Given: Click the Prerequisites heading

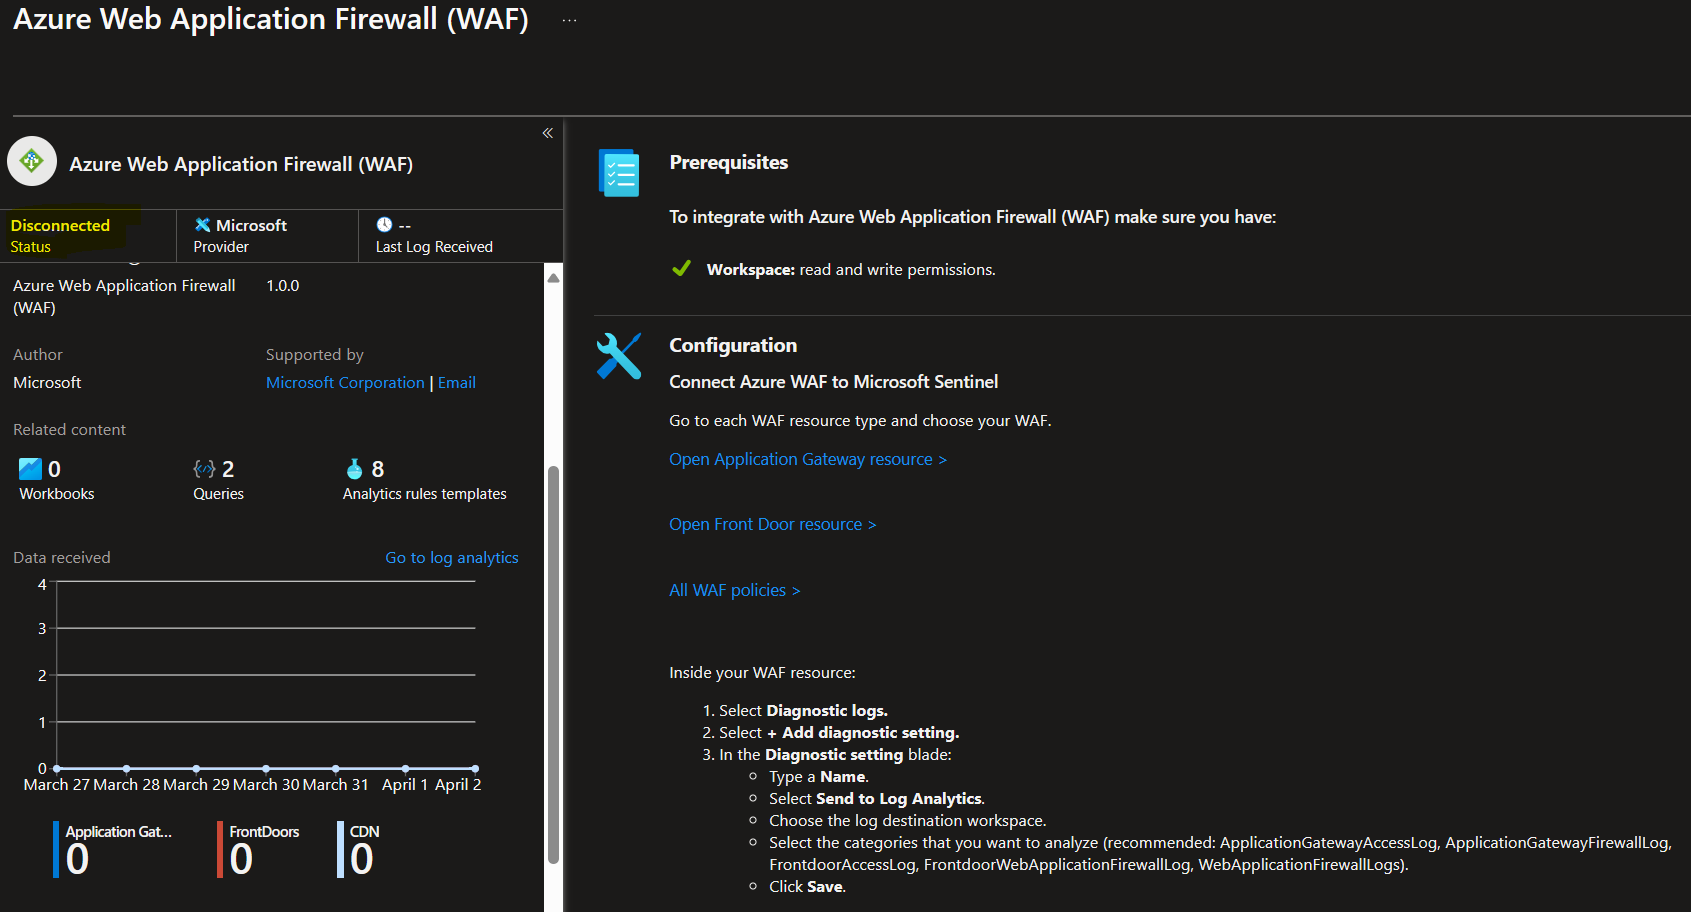Looking at the screenshot, I should click(729, 162).
